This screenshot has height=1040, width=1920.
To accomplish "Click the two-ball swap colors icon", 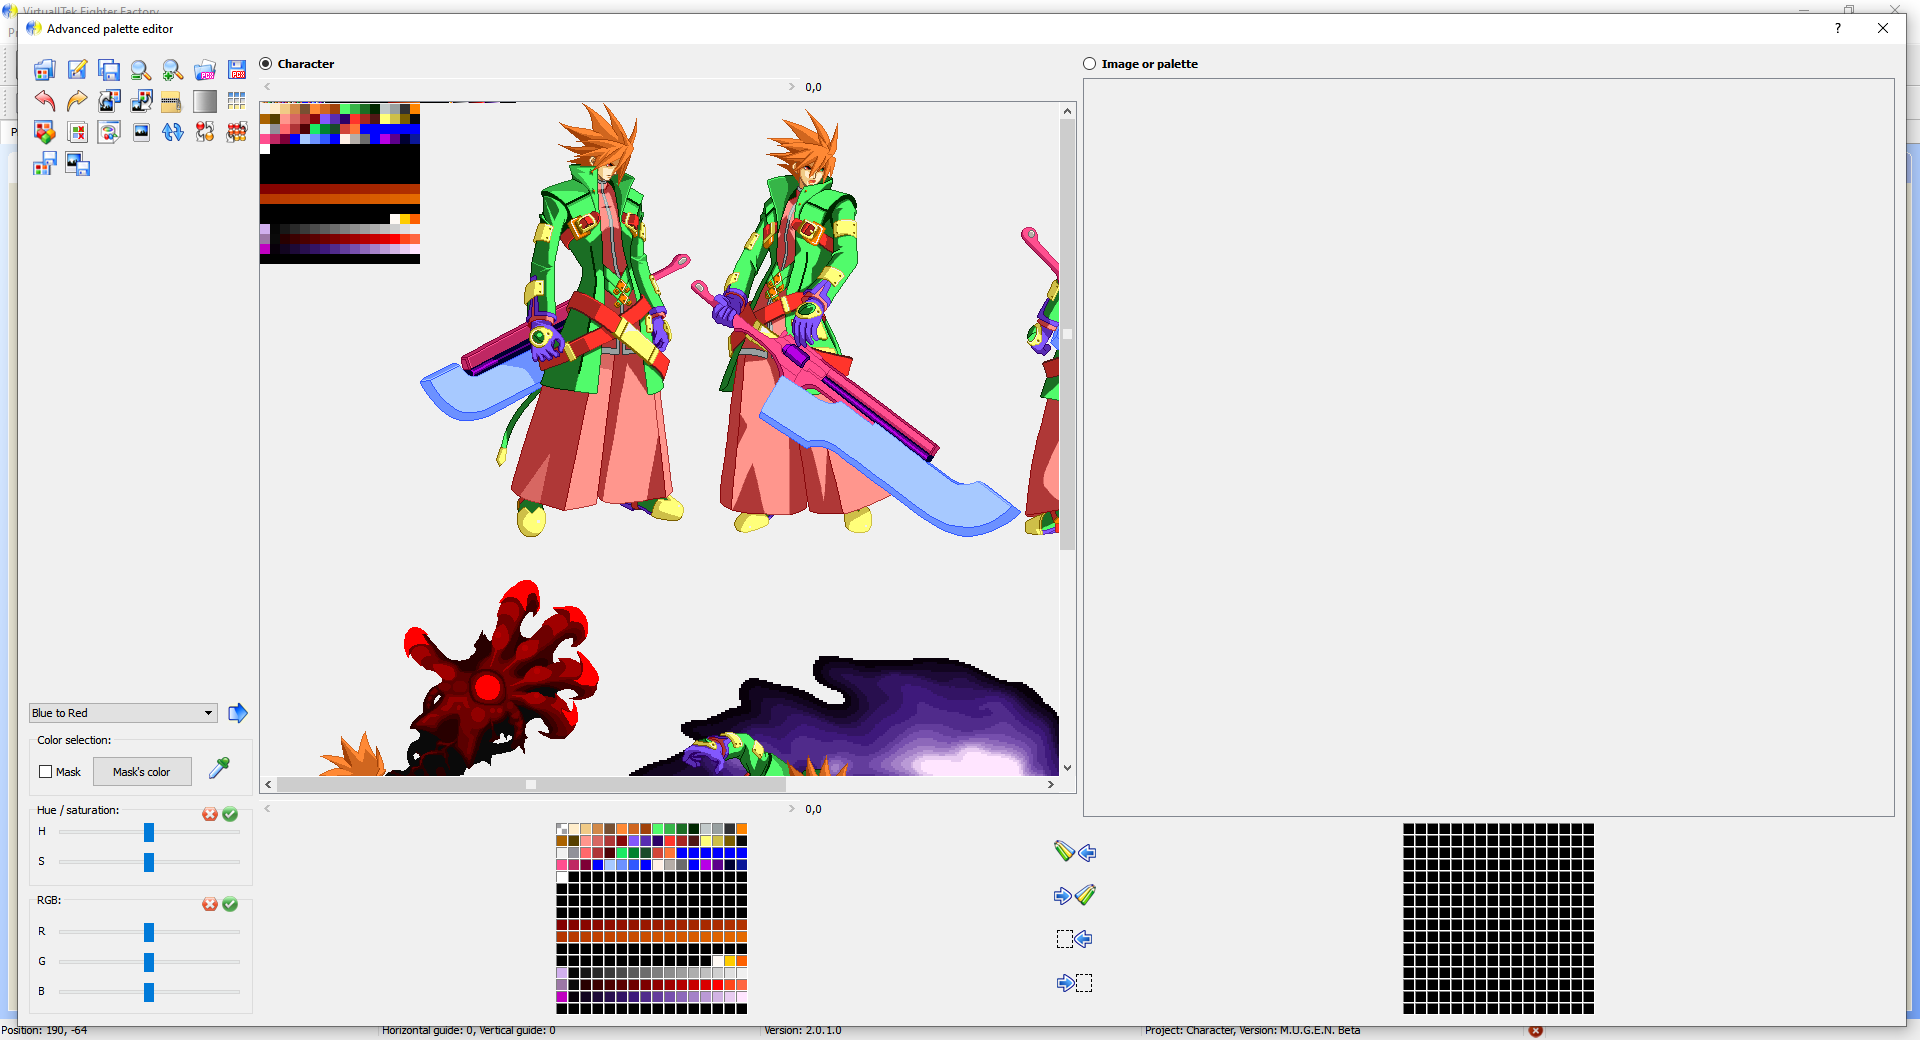I will coord(205,132).
